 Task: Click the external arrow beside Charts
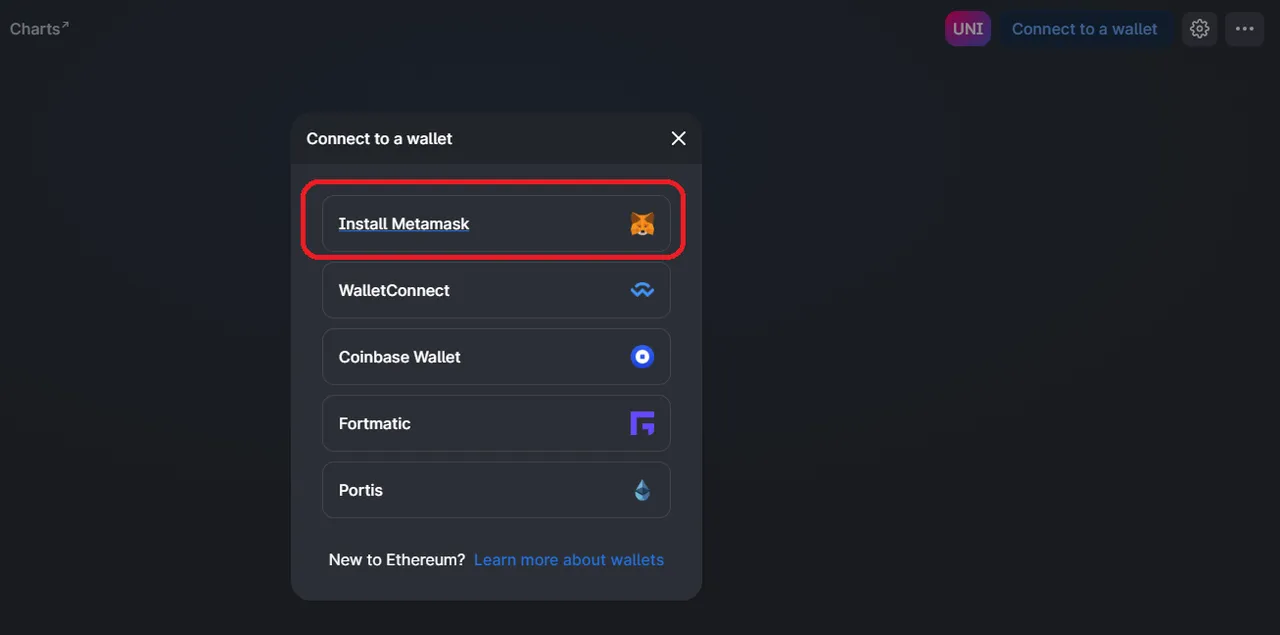tap(65, 24)
